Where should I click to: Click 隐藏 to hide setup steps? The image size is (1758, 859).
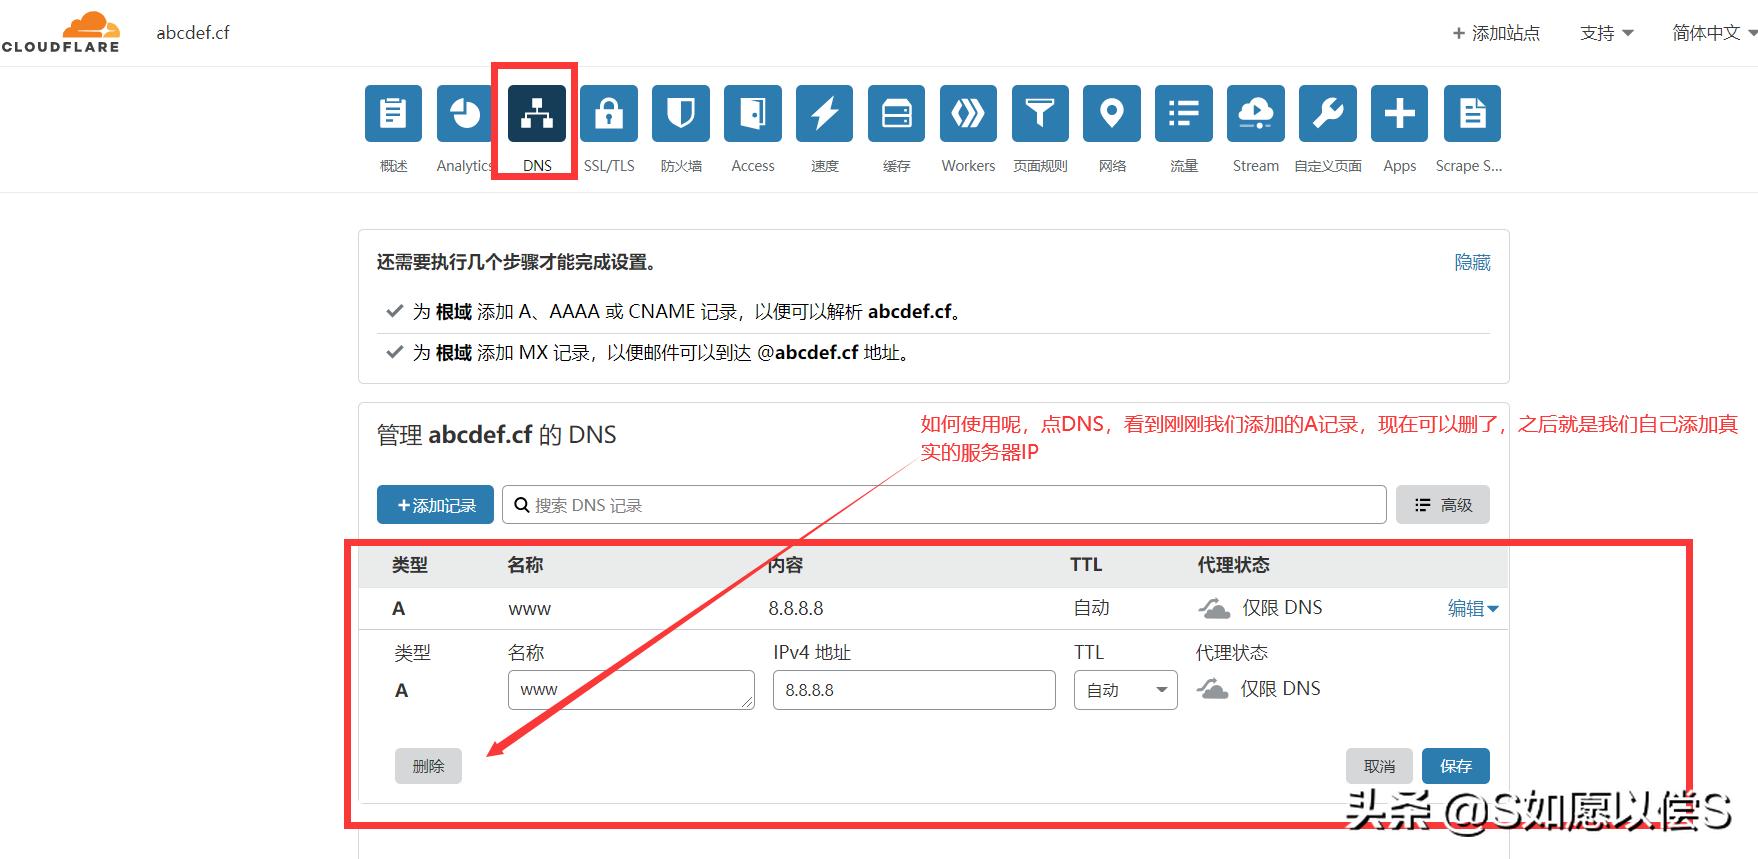(1472, 262)
